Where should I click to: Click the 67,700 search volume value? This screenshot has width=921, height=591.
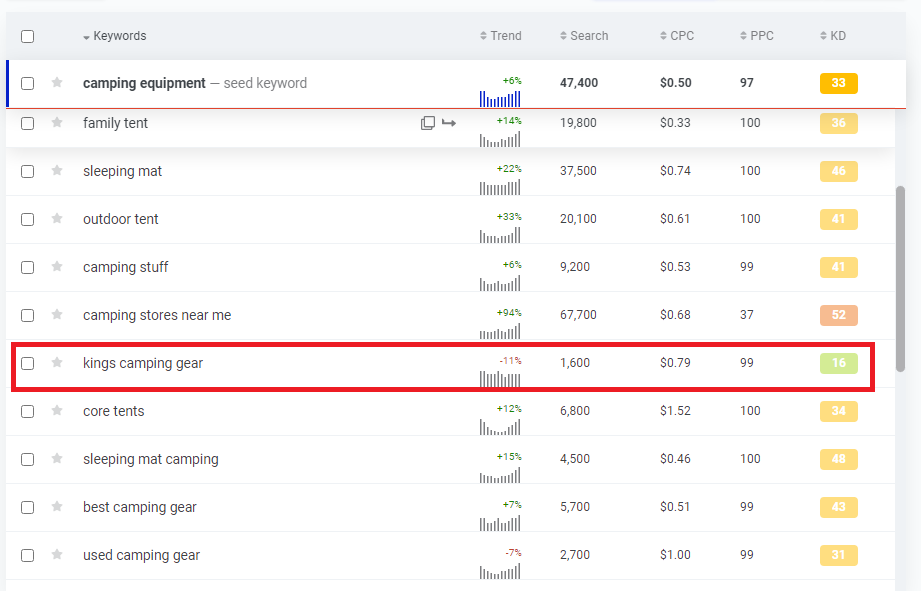[578, 315]
